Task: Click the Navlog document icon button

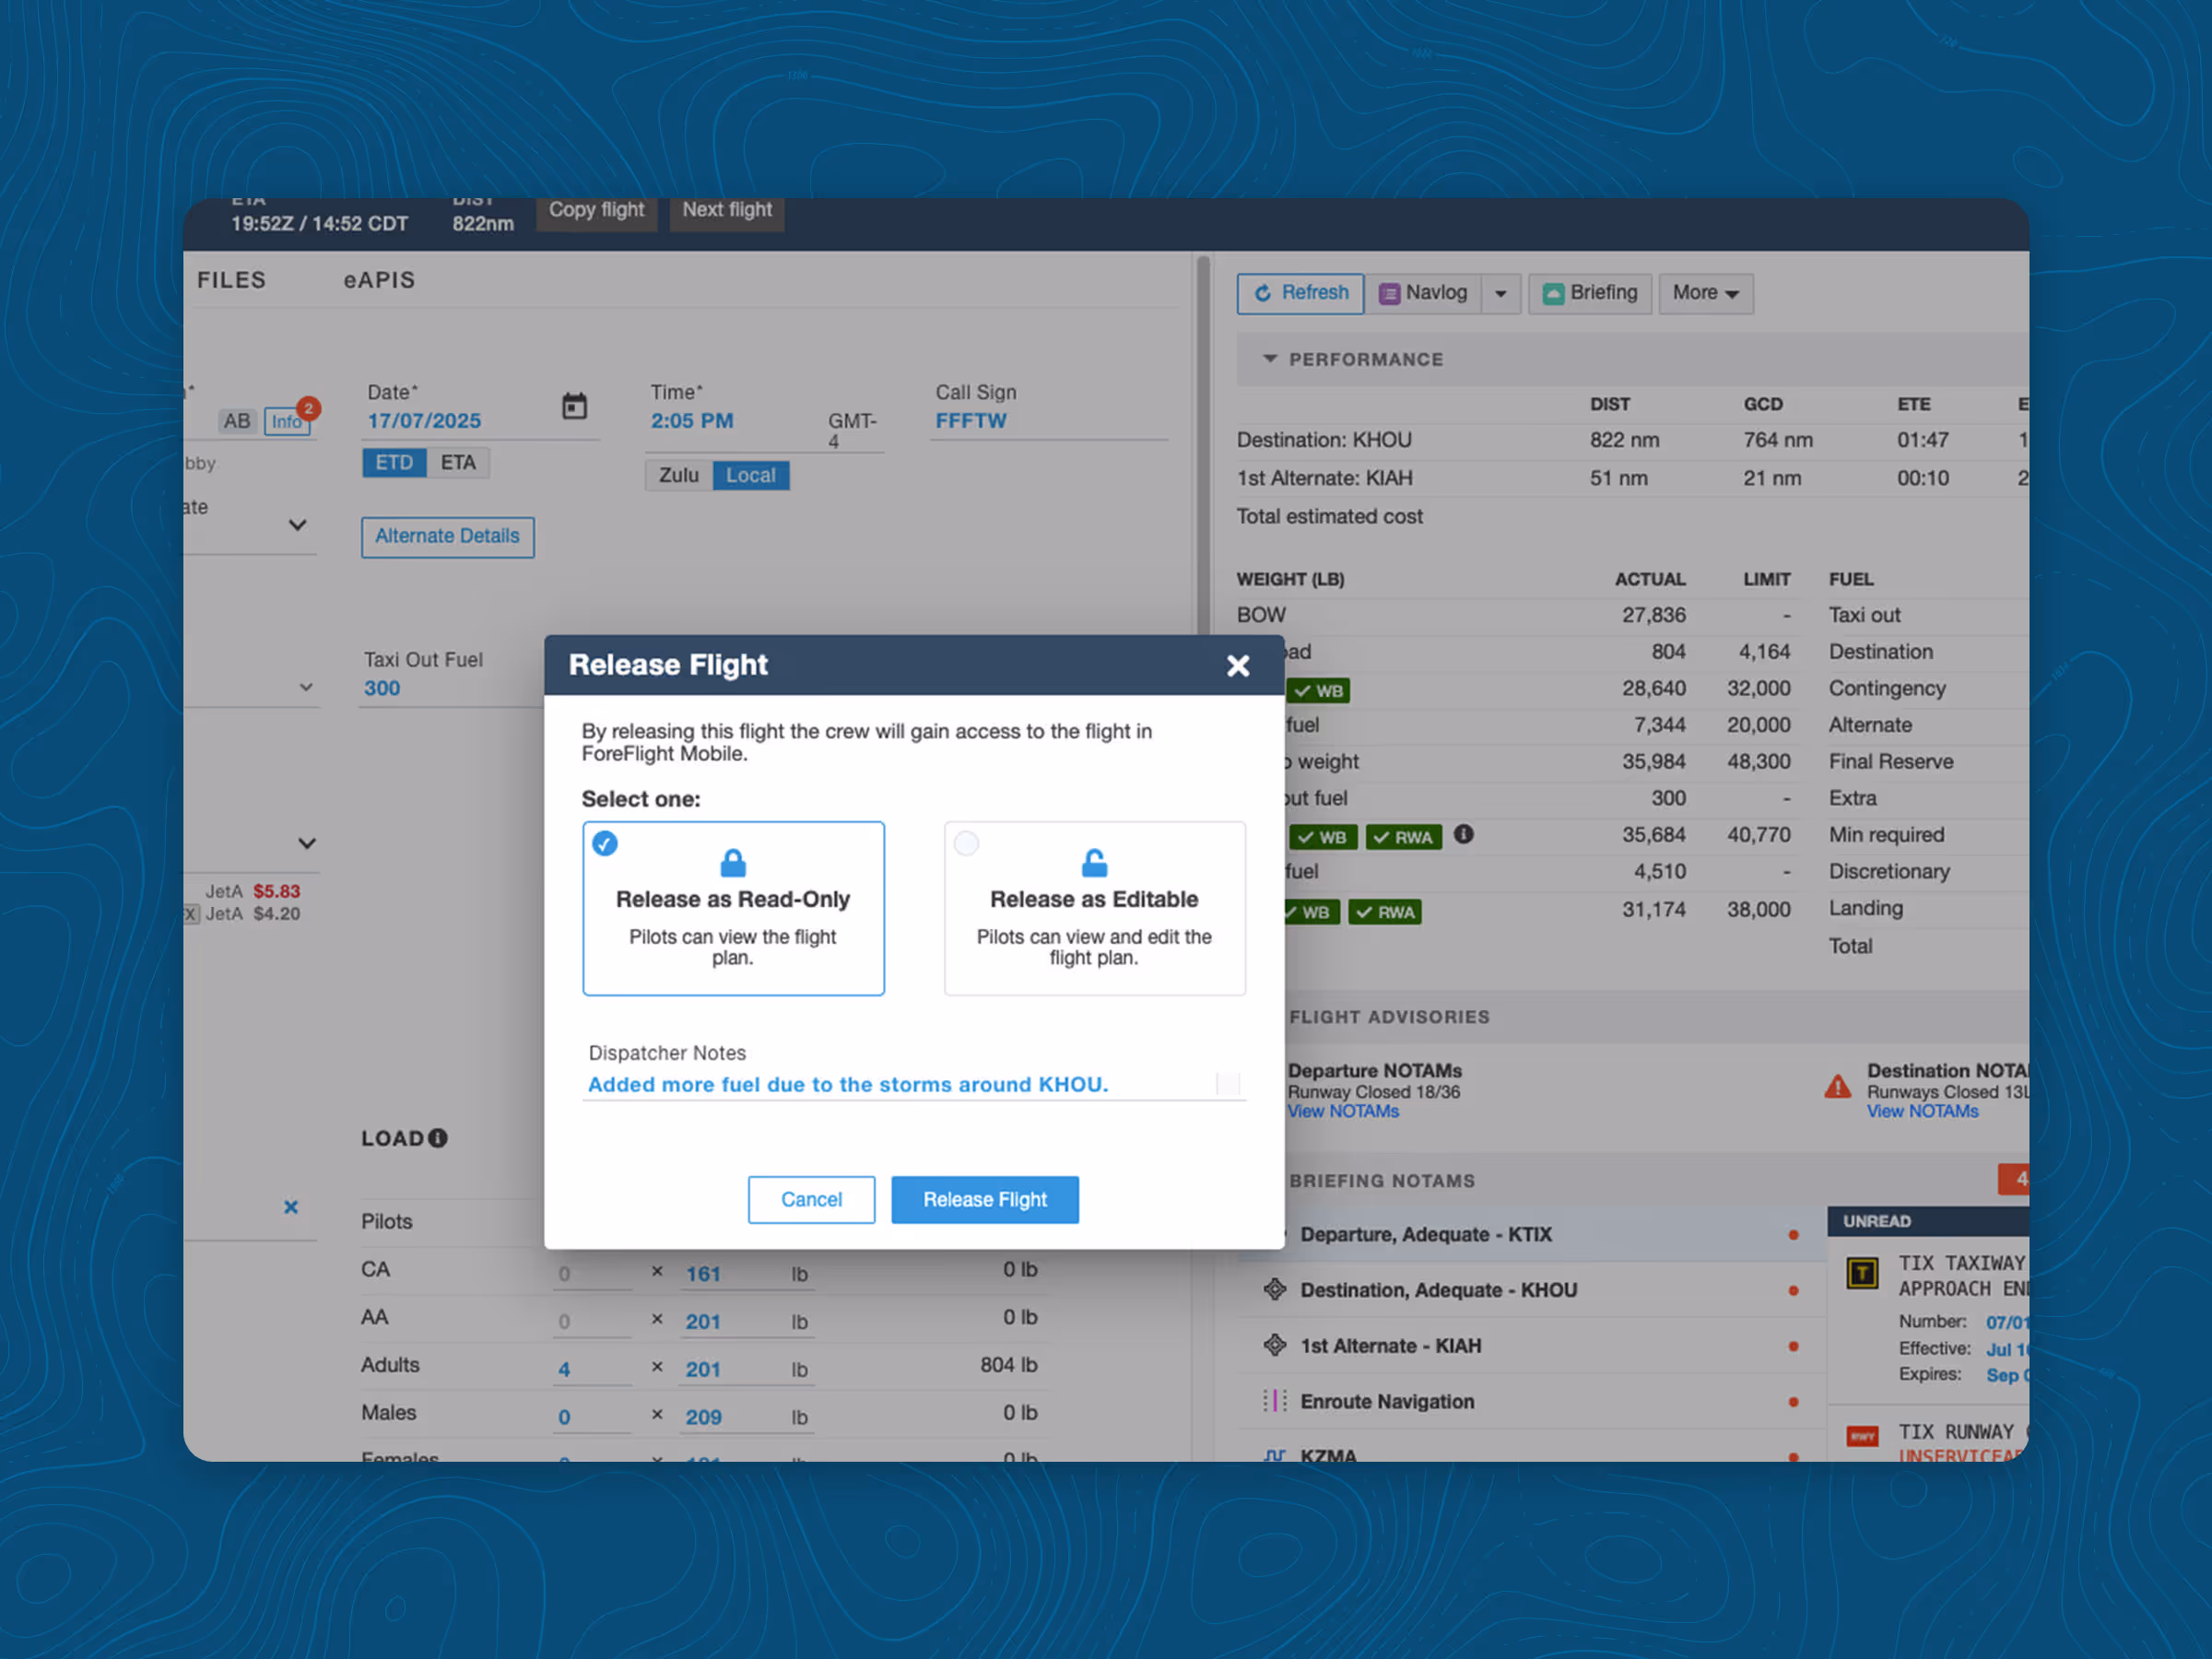Action: click(x=1389, y=293)
